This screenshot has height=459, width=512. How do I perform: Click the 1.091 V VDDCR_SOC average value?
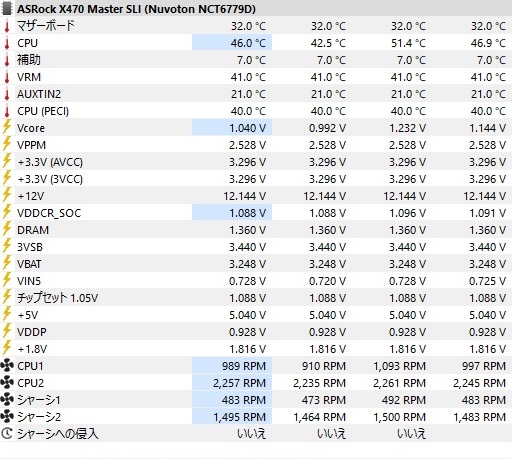pos(487,213)
